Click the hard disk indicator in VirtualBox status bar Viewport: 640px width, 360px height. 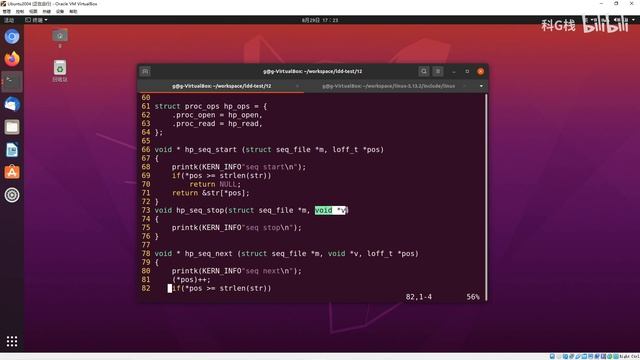click(x=552, y=356)
